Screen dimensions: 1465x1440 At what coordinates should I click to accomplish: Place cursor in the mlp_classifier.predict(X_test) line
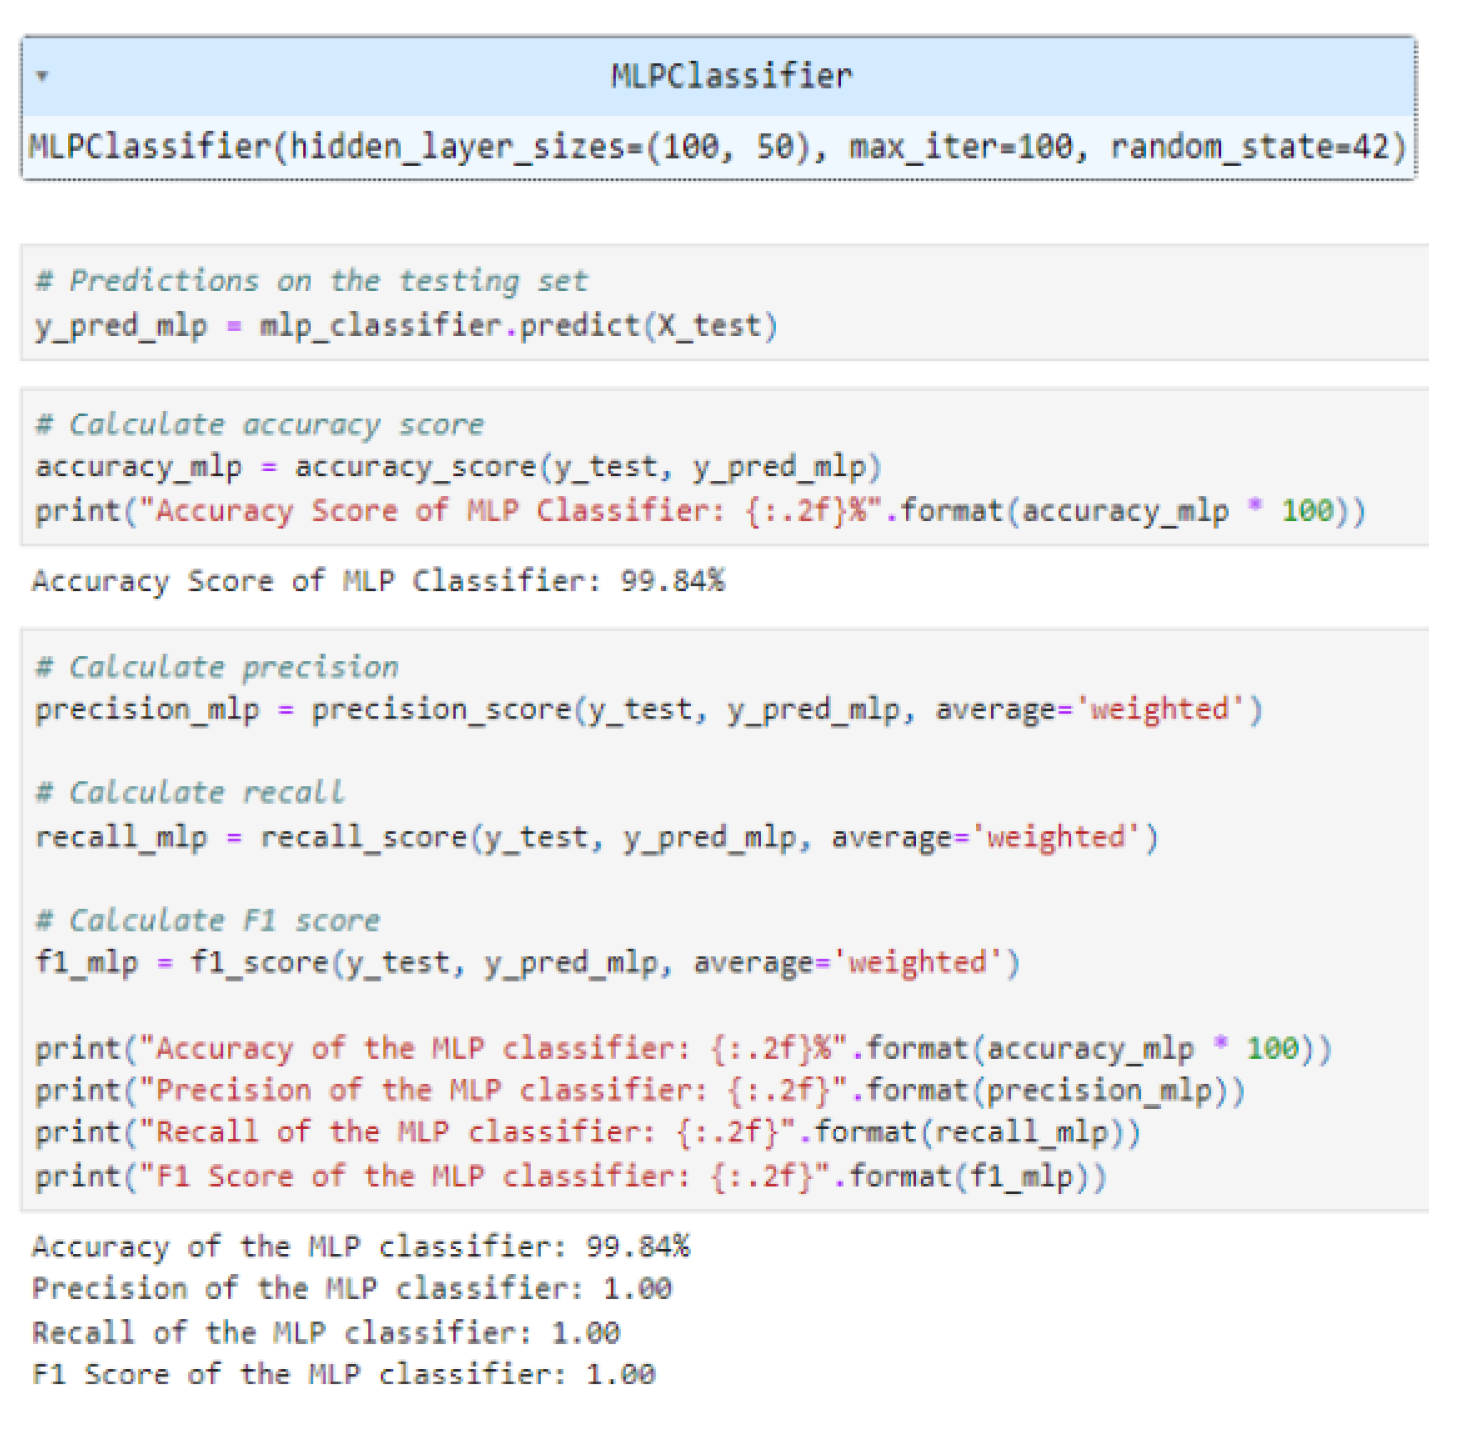click(x=406, y=326)
